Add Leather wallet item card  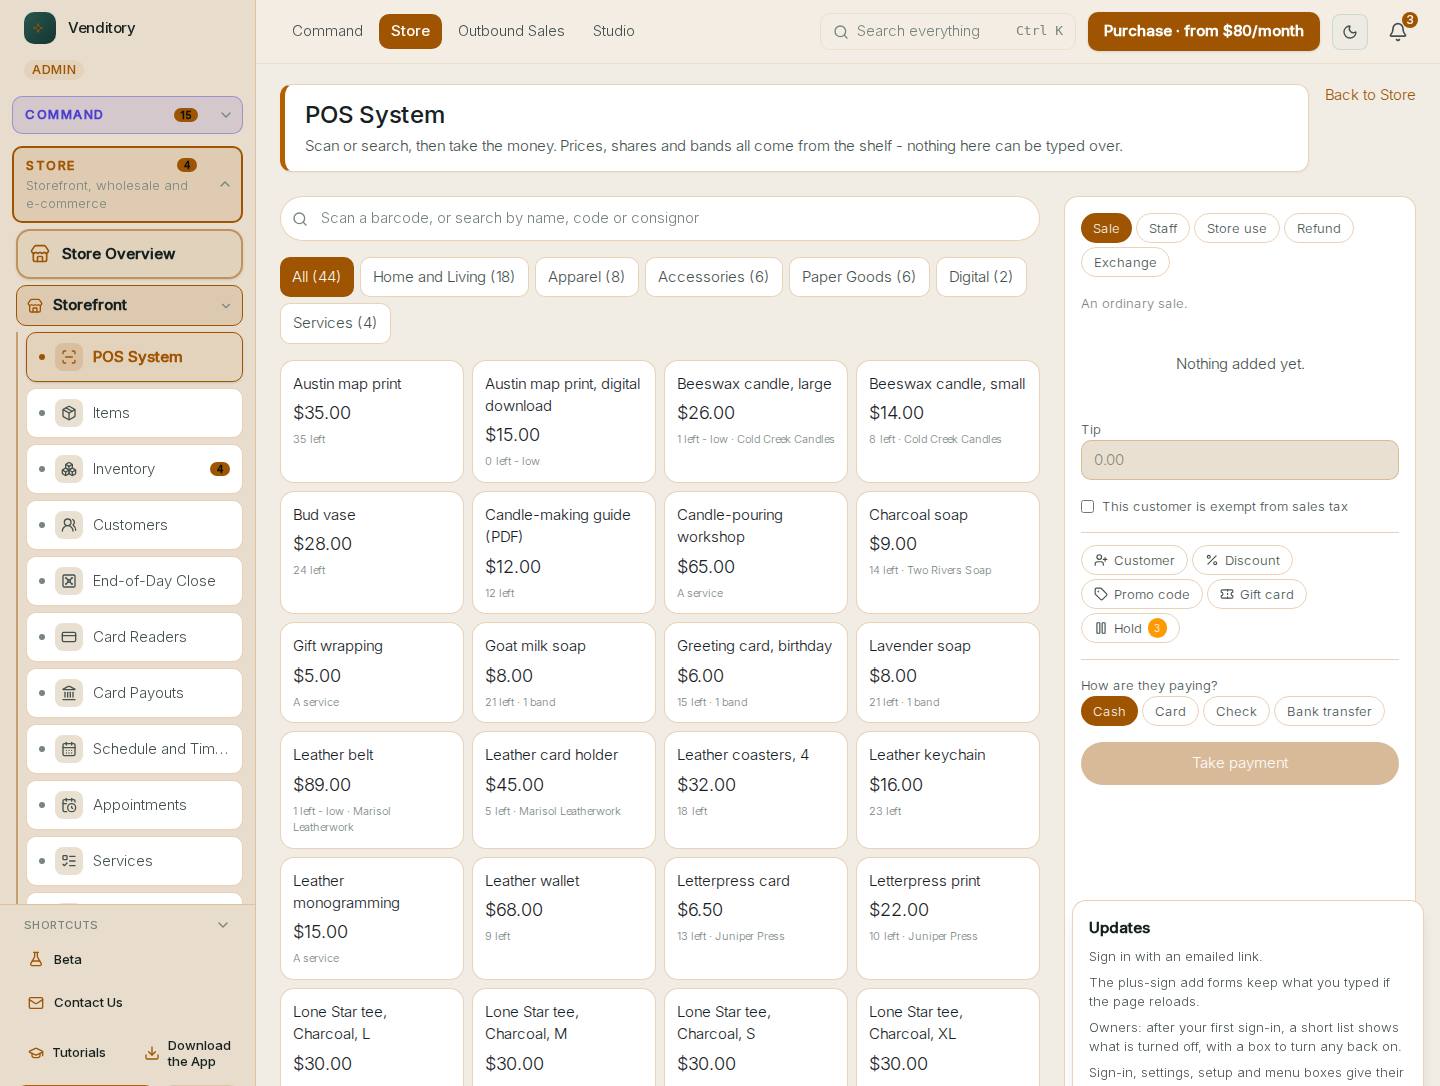[564, 918]
